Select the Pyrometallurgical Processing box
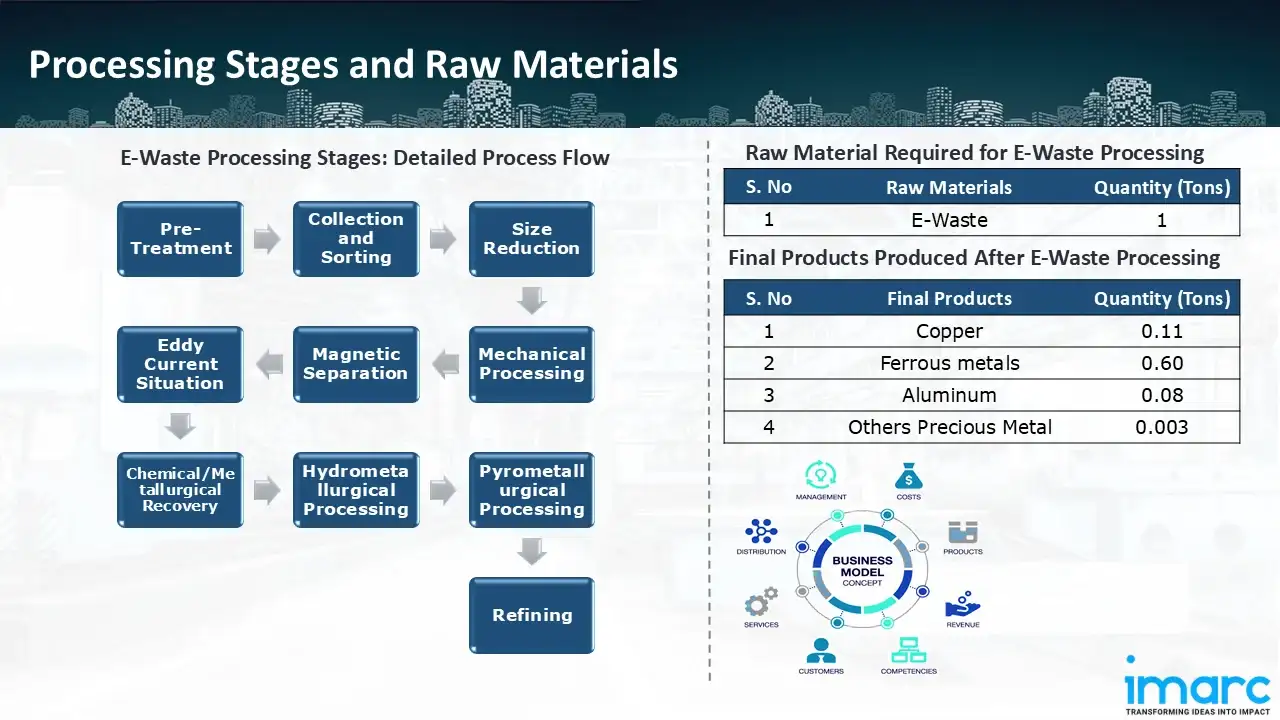The width and height of the screenshot is (1280, 720). coord(531,490)
